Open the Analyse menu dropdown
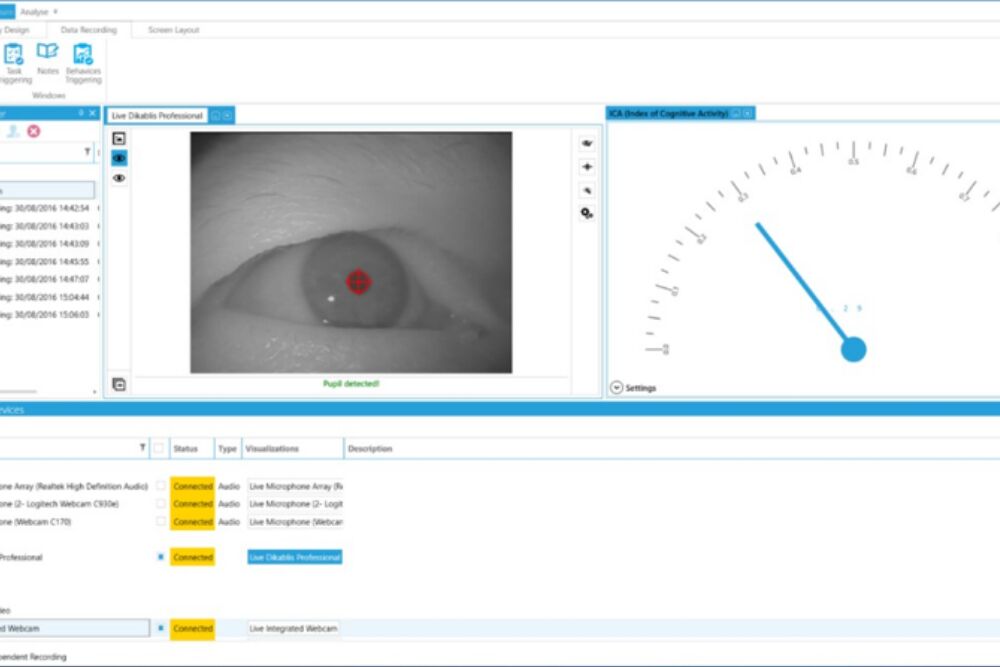The image size is (1000, 667). pyautogui.click(x=38, y=11)
